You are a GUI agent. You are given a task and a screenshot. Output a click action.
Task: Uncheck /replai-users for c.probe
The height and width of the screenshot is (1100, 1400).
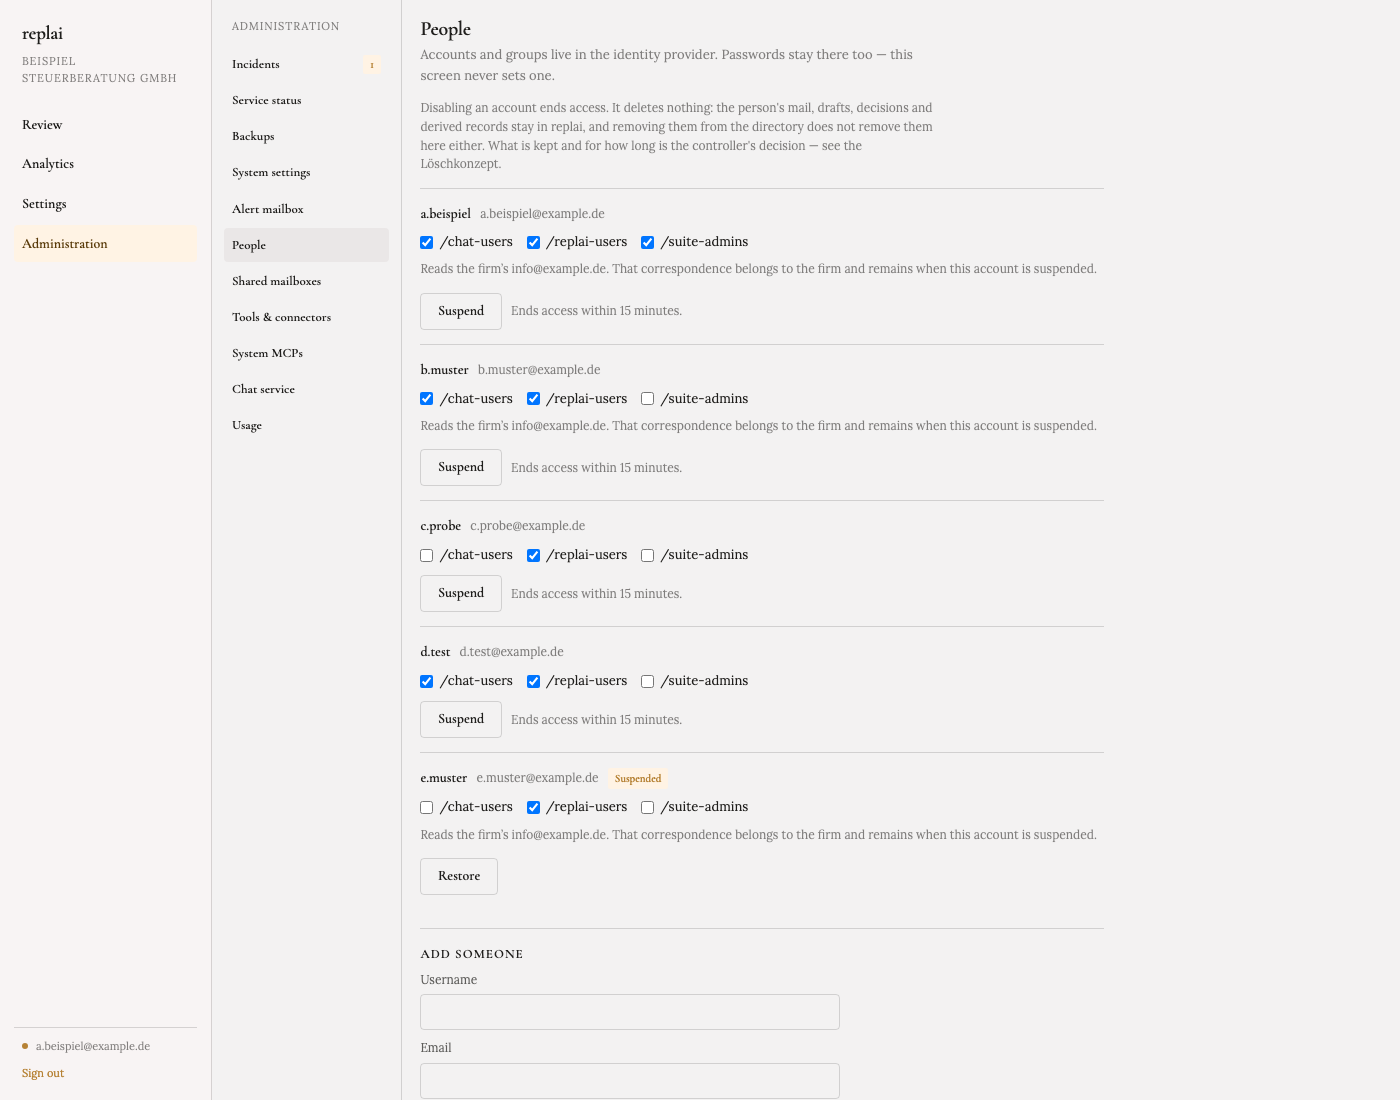point(534,555)
